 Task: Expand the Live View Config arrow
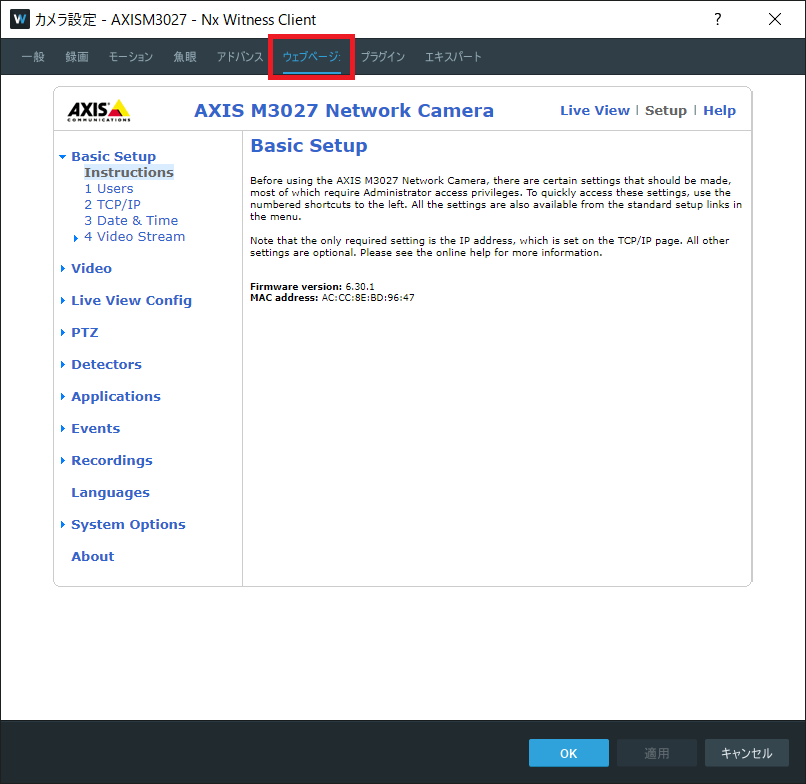(63, 300)
